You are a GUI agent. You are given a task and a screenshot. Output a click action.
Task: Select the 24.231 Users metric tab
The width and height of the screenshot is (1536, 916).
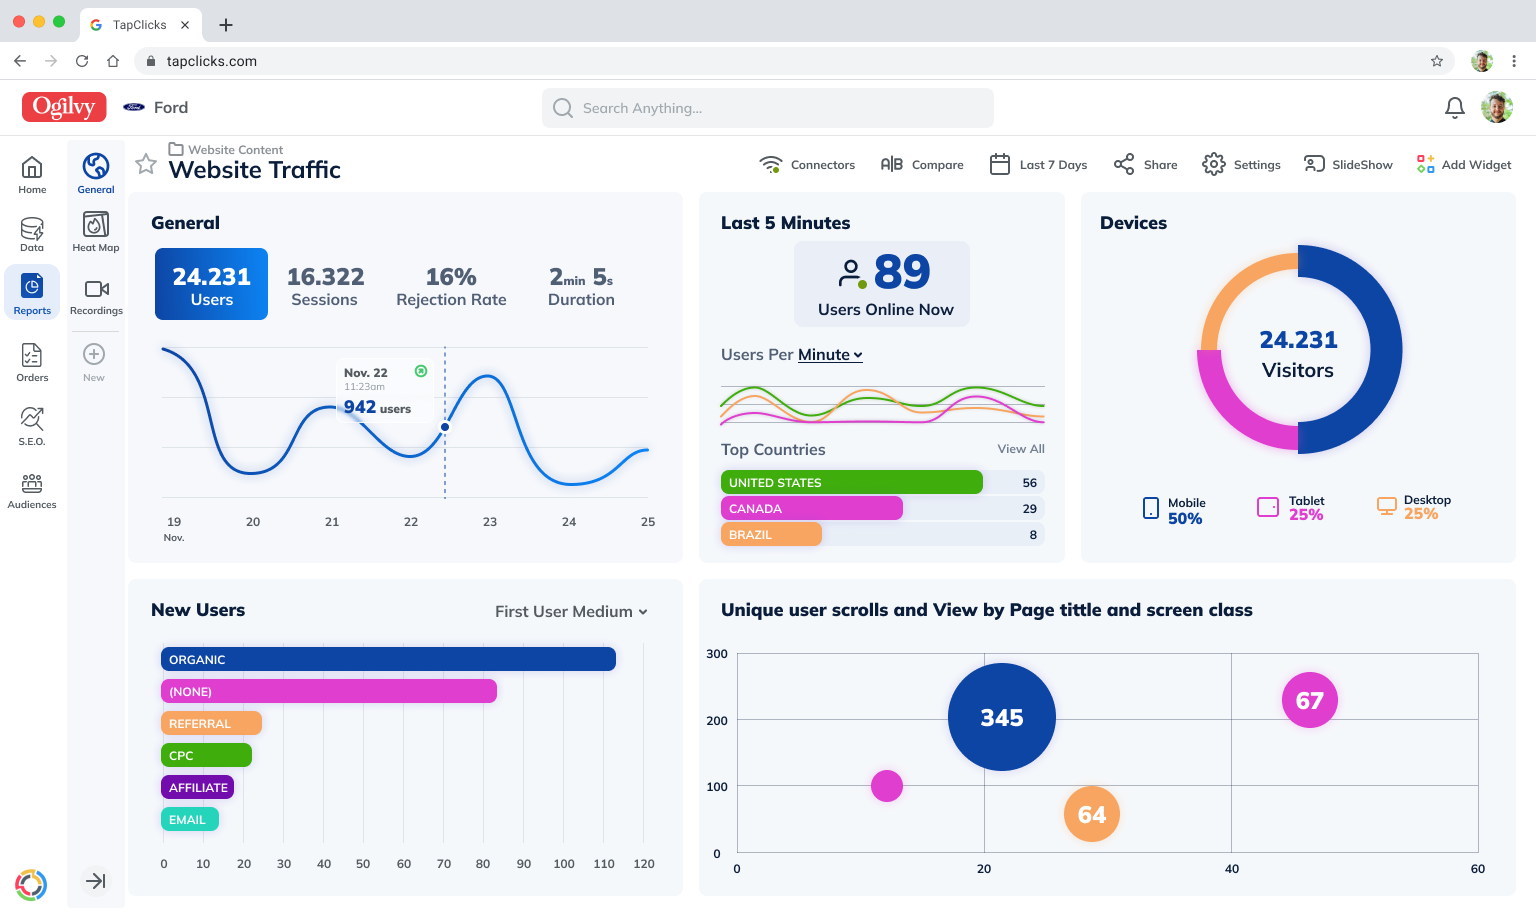coord(211,284)
